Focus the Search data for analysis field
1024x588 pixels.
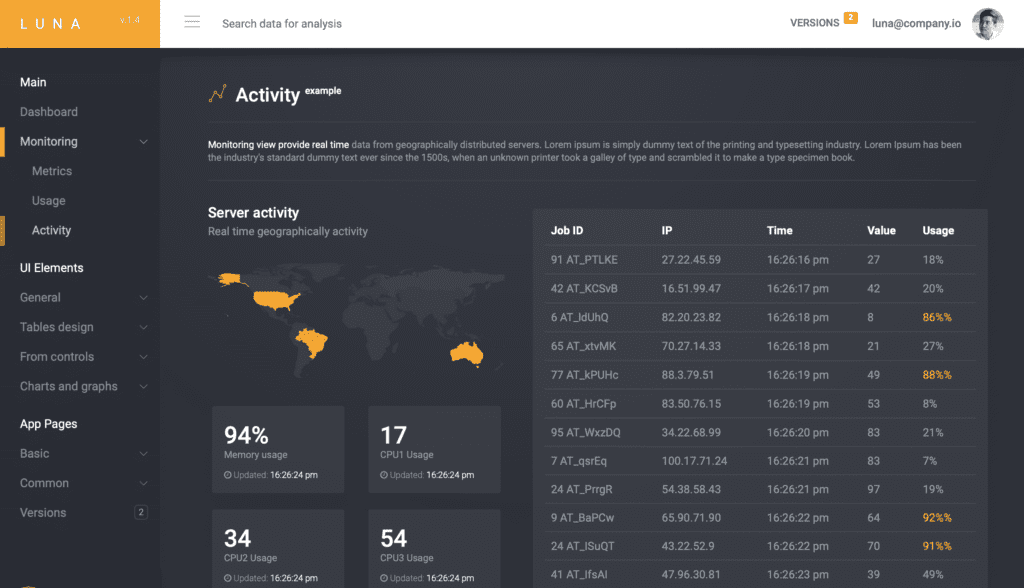281,24
